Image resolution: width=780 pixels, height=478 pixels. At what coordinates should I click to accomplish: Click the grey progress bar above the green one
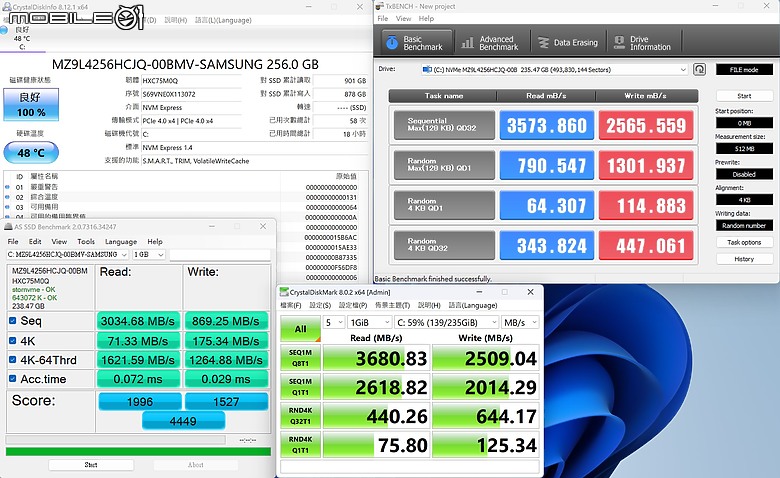(115, 440)
